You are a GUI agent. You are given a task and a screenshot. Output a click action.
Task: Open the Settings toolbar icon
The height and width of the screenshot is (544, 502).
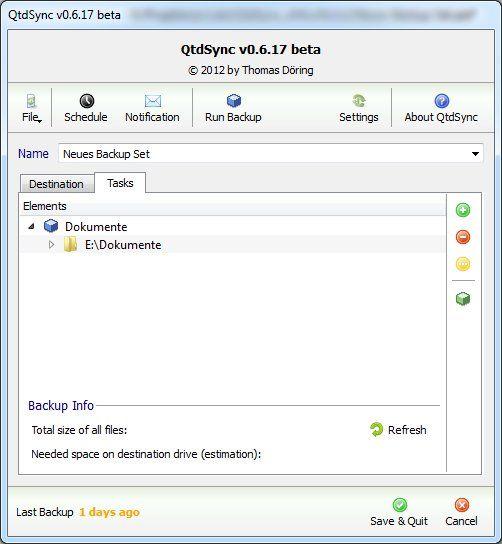359,101
